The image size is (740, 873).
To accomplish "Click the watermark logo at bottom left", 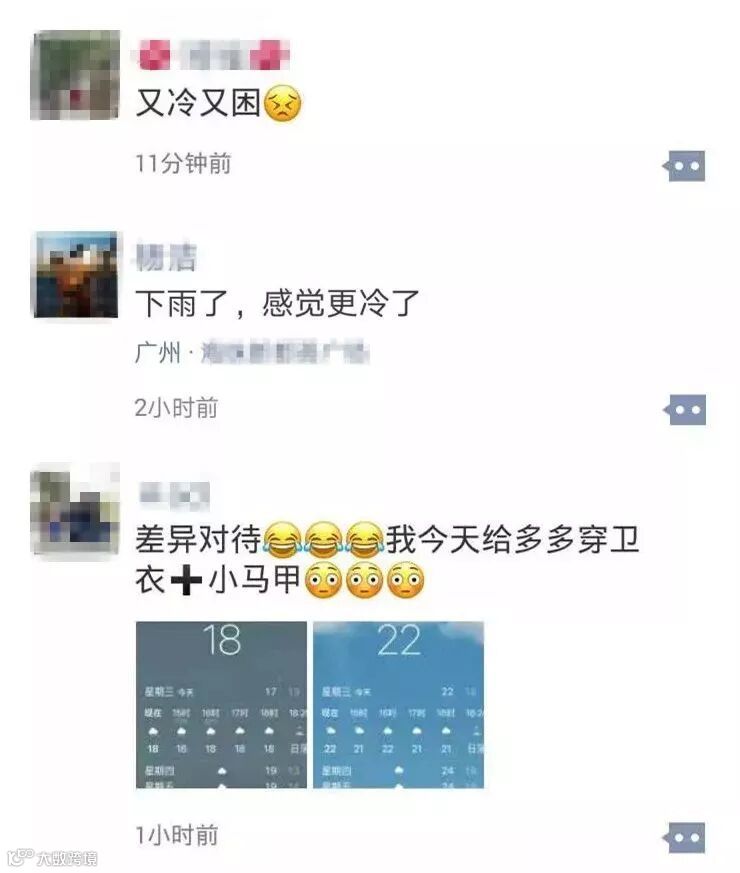I will click(x=52, y=857).
